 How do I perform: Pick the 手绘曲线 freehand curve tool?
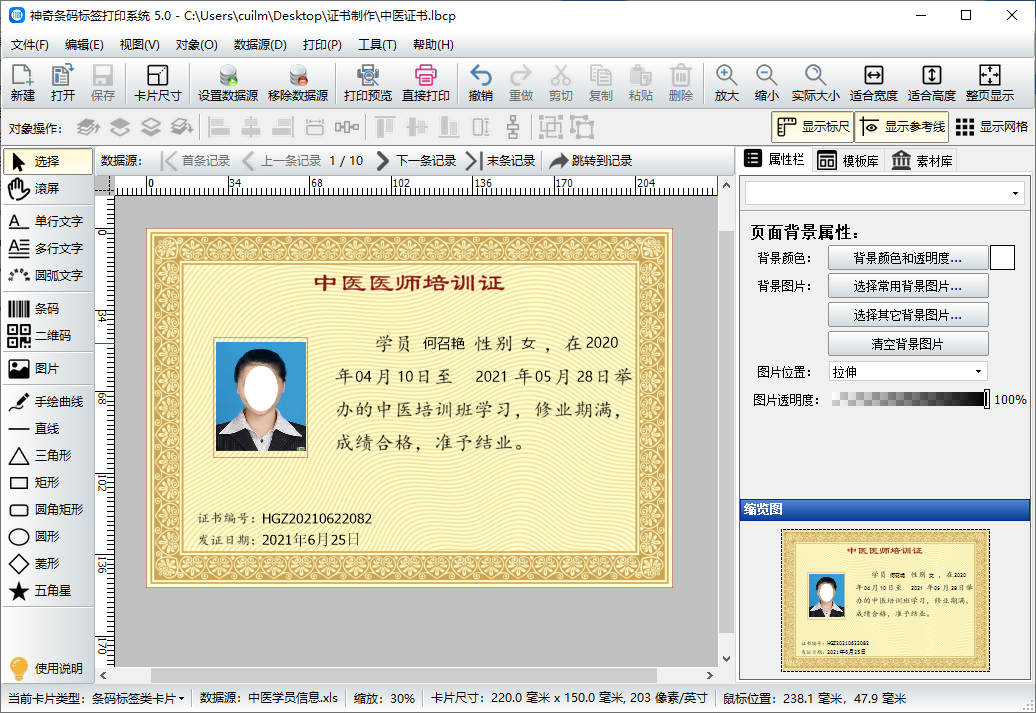click(x=47, y=402)
